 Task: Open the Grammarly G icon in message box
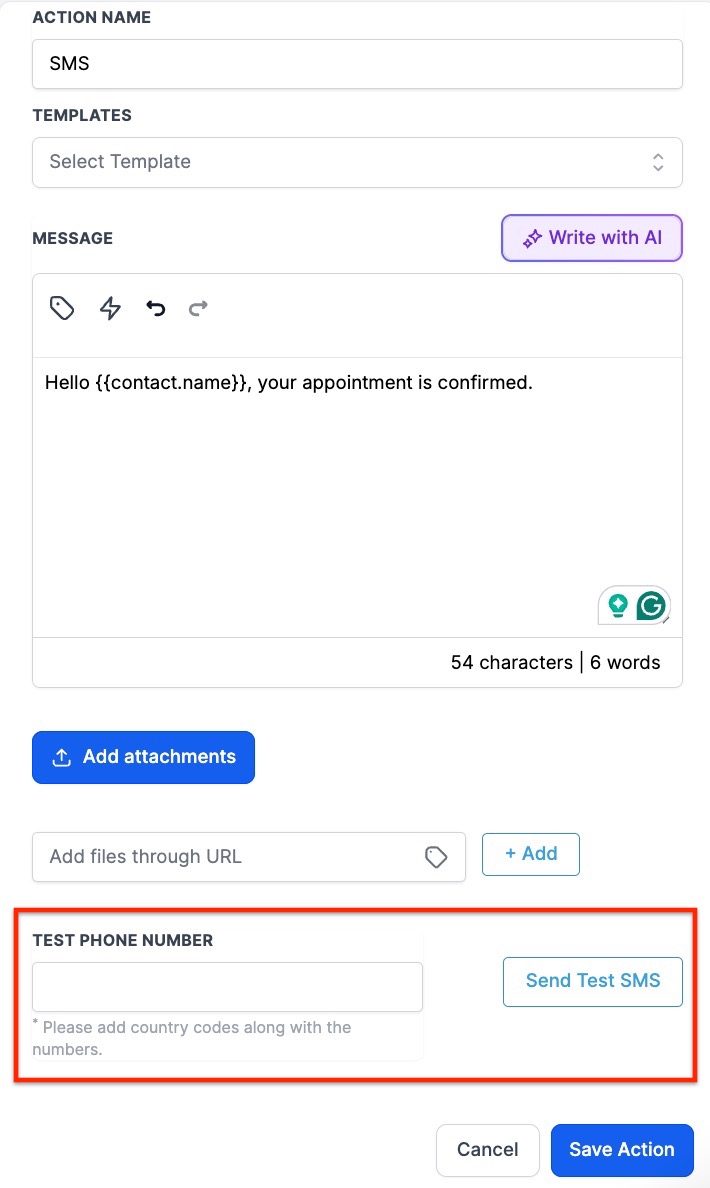(x=651, y=605)
